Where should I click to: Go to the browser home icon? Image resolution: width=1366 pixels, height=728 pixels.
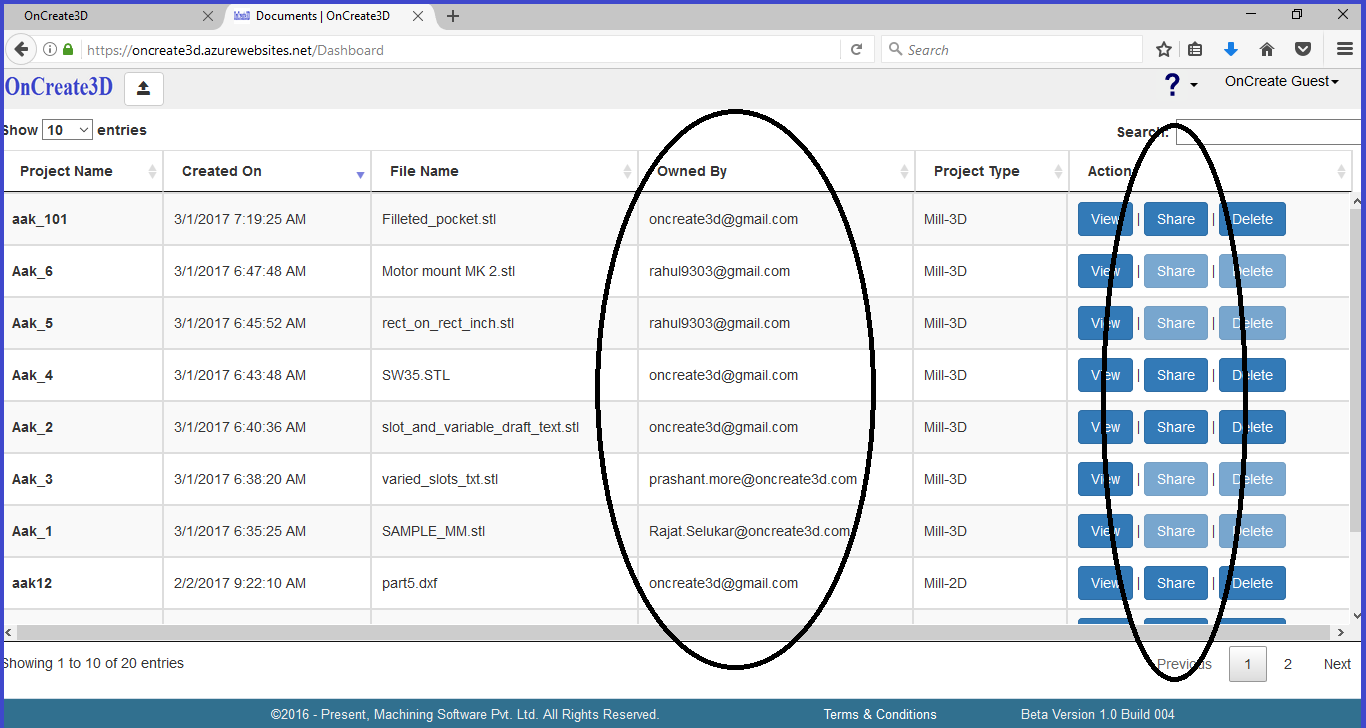[x=1267, y=50]
